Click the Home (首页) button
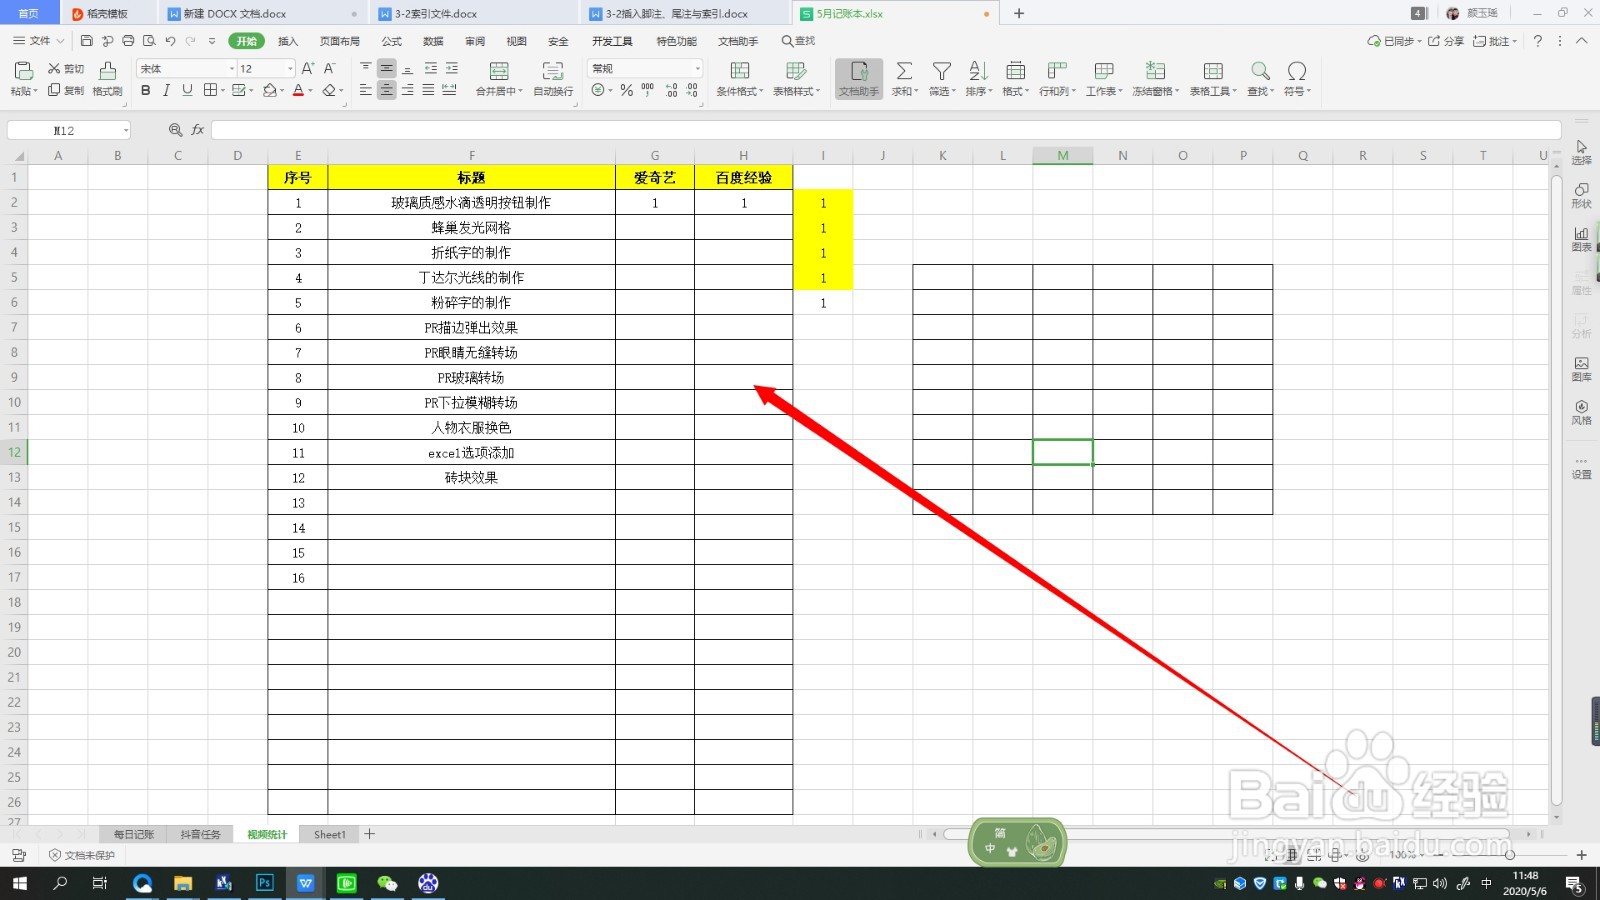 [29, 14]
